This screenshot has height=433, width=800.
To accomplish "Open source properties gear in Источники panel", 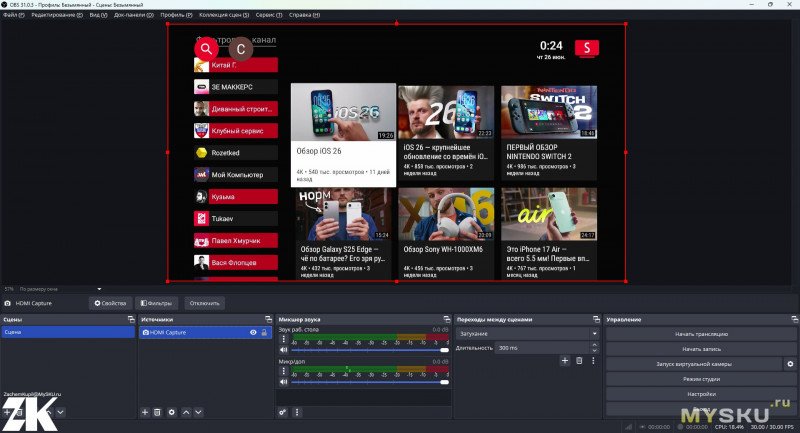I will 171,412.
